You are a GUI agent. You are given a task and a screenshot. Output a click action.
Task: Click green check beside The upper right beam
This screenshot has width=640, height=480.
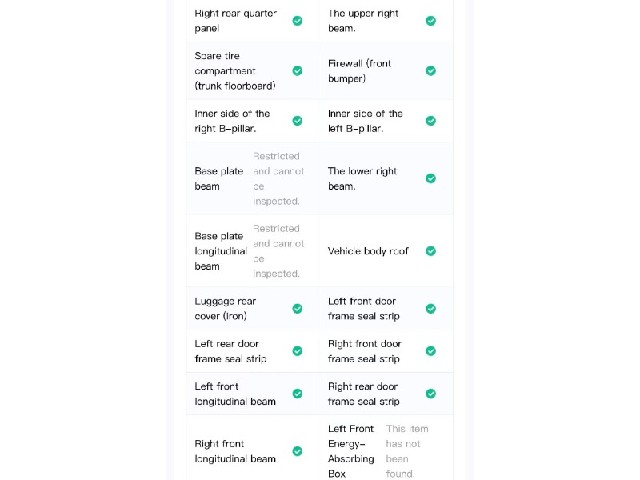pyautogui.click(x=431, y=21)
